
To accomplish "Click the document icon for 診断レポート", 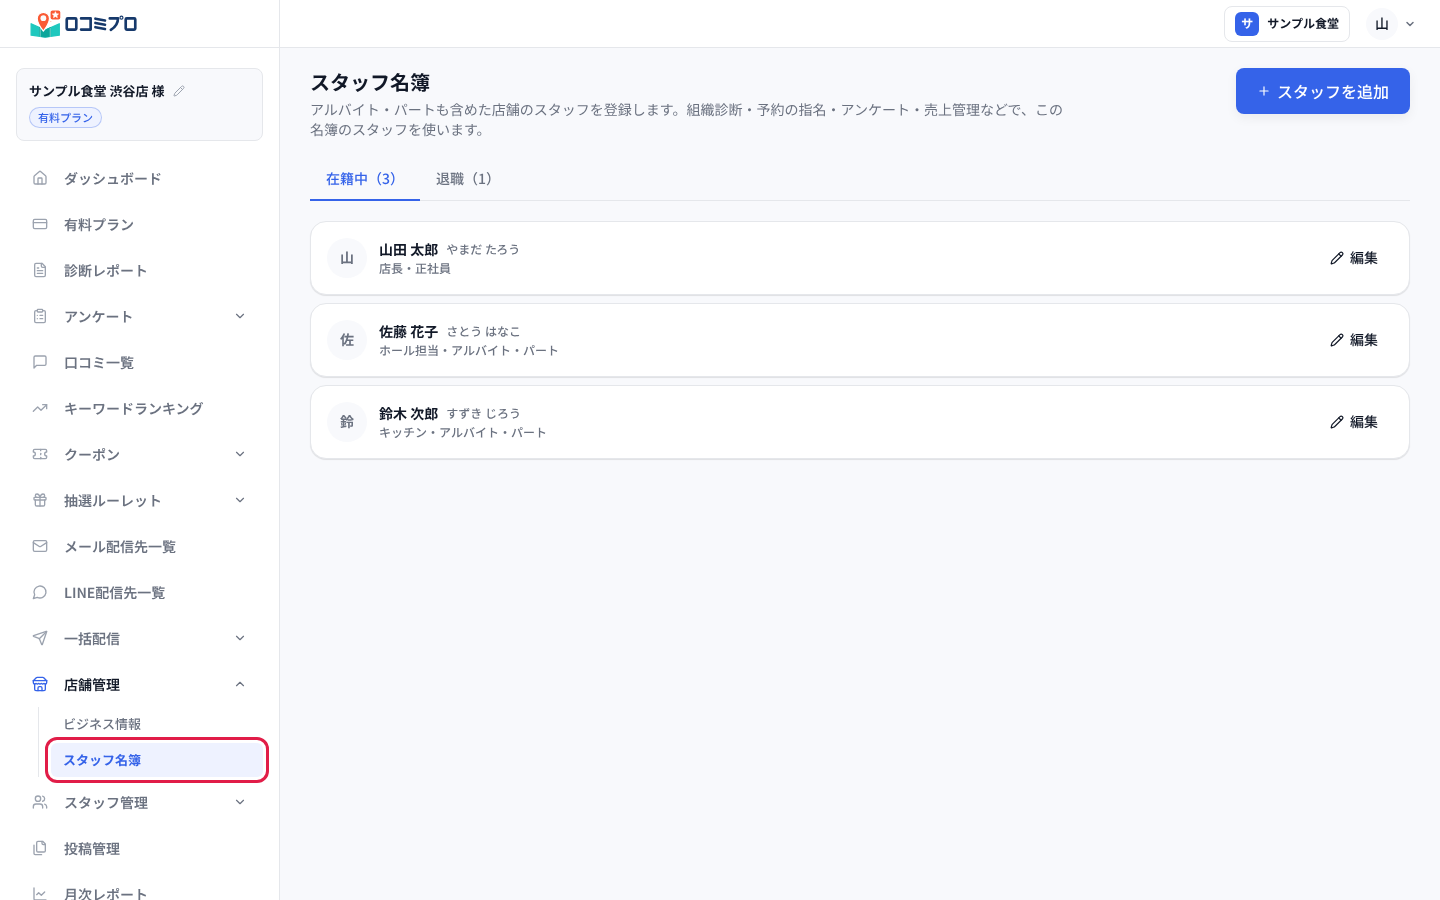I will click(x=40, y=270).
